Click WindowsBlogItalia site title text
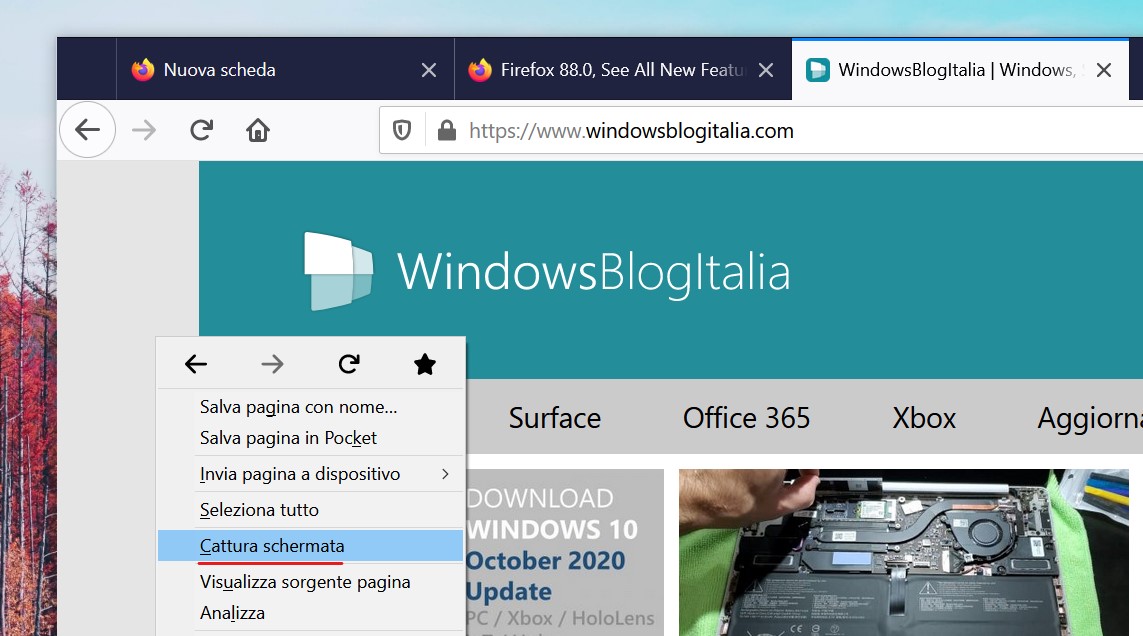This screenshot has width=1143, height=636. 593,272
